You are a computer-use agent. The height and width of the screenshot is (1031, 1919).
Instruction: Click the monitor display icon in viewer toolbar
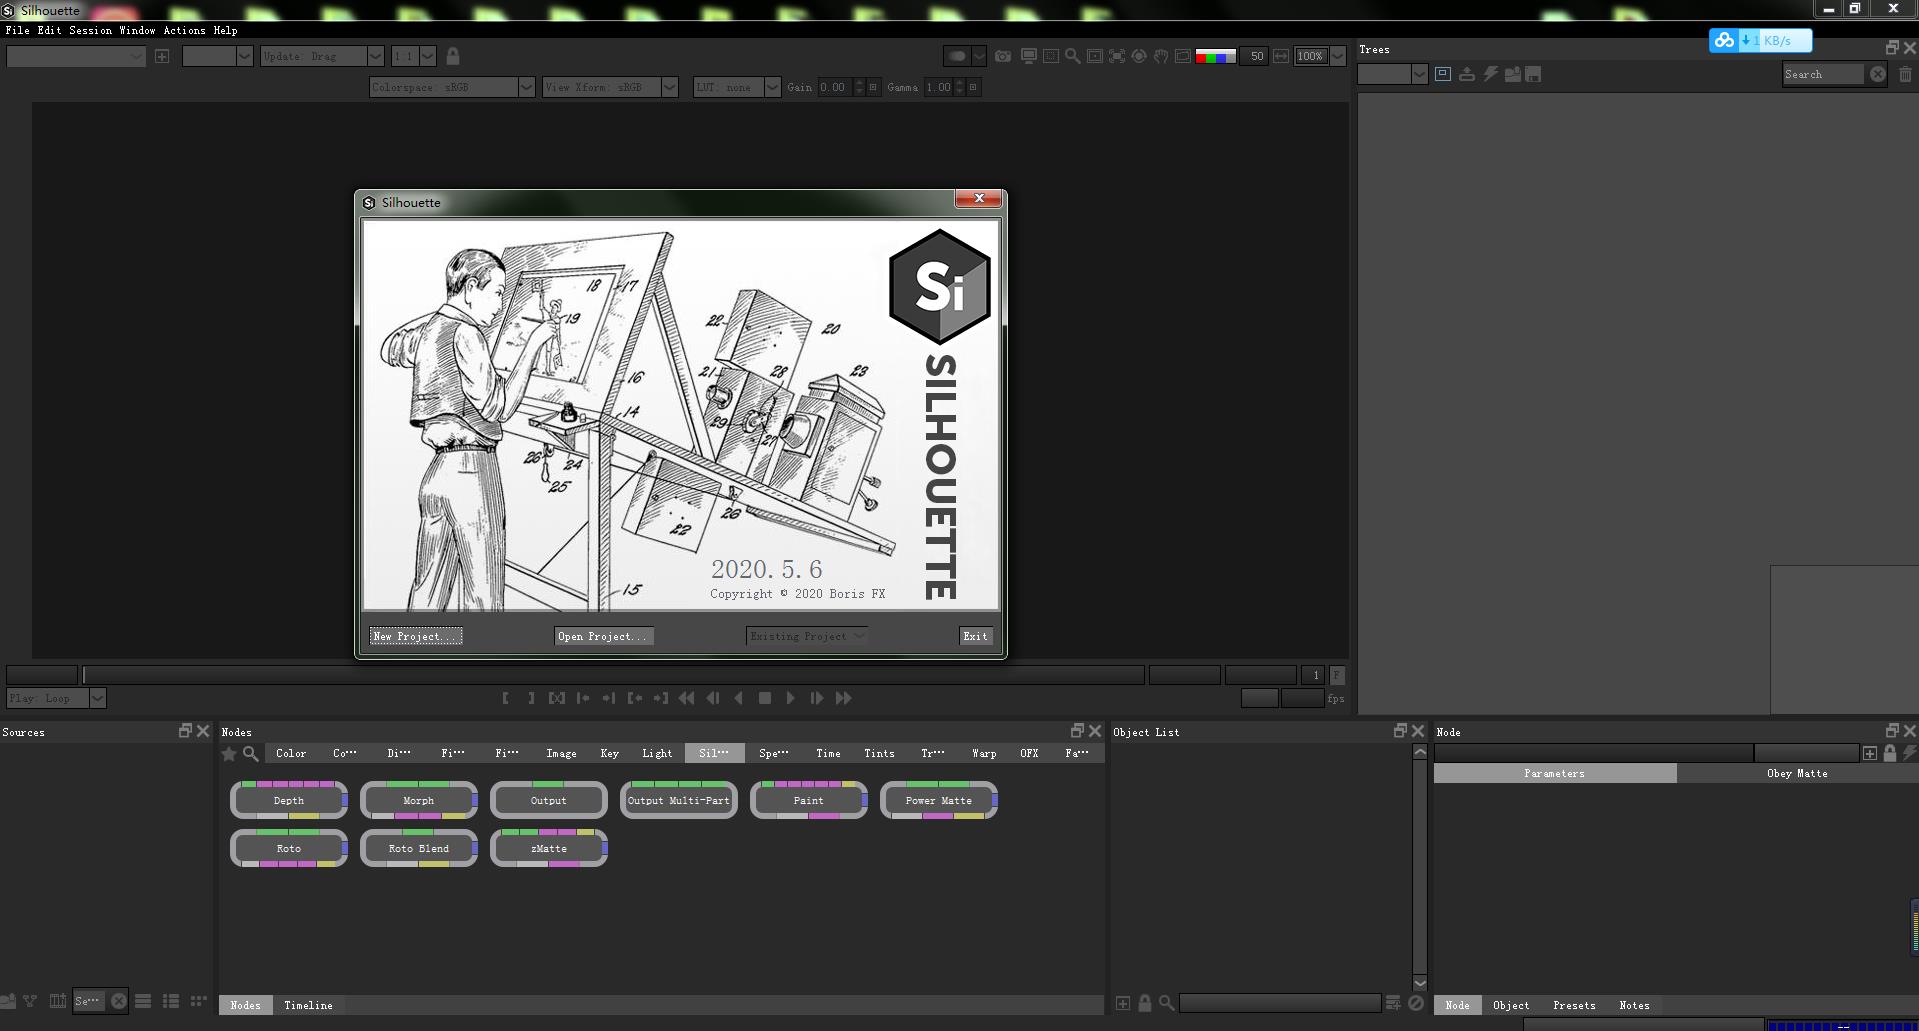point(1028,56)
